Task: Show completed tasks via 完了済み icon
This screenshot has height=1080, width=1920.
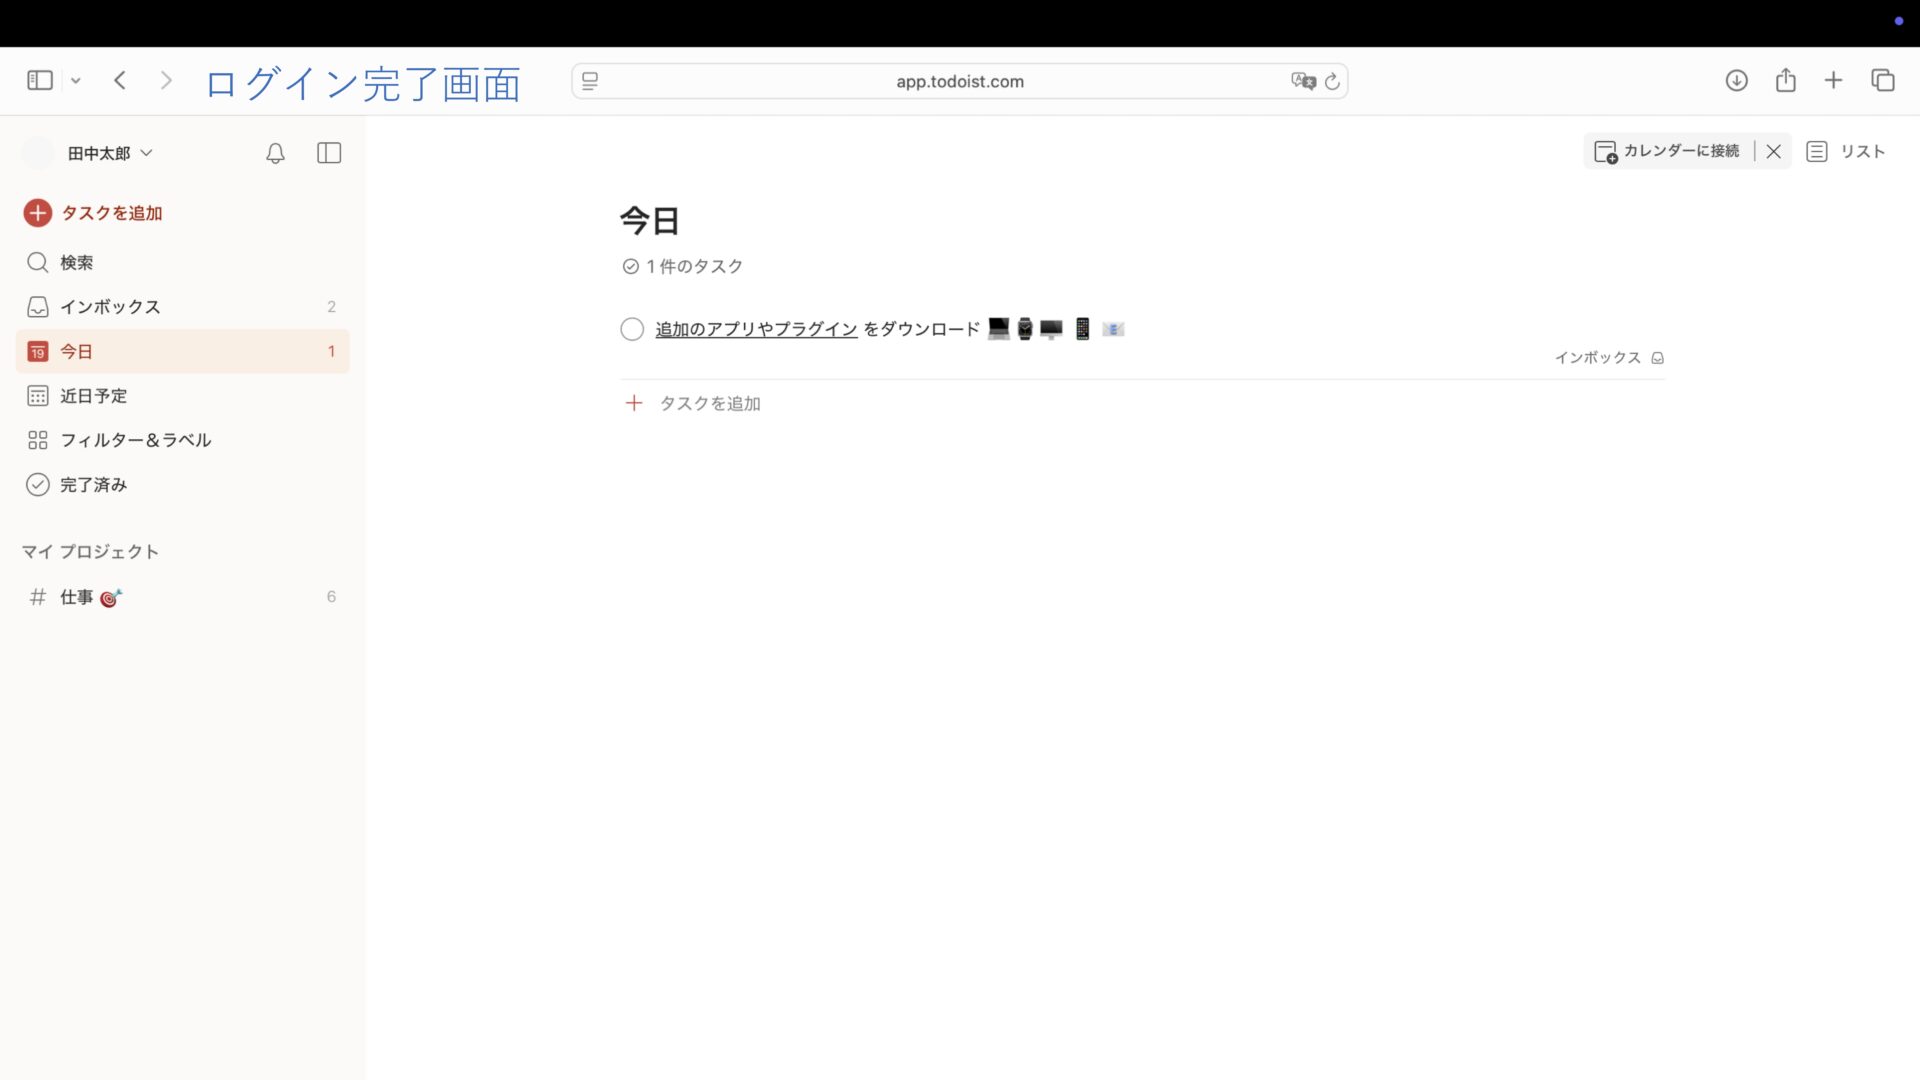Action: [x=37, y=485]
